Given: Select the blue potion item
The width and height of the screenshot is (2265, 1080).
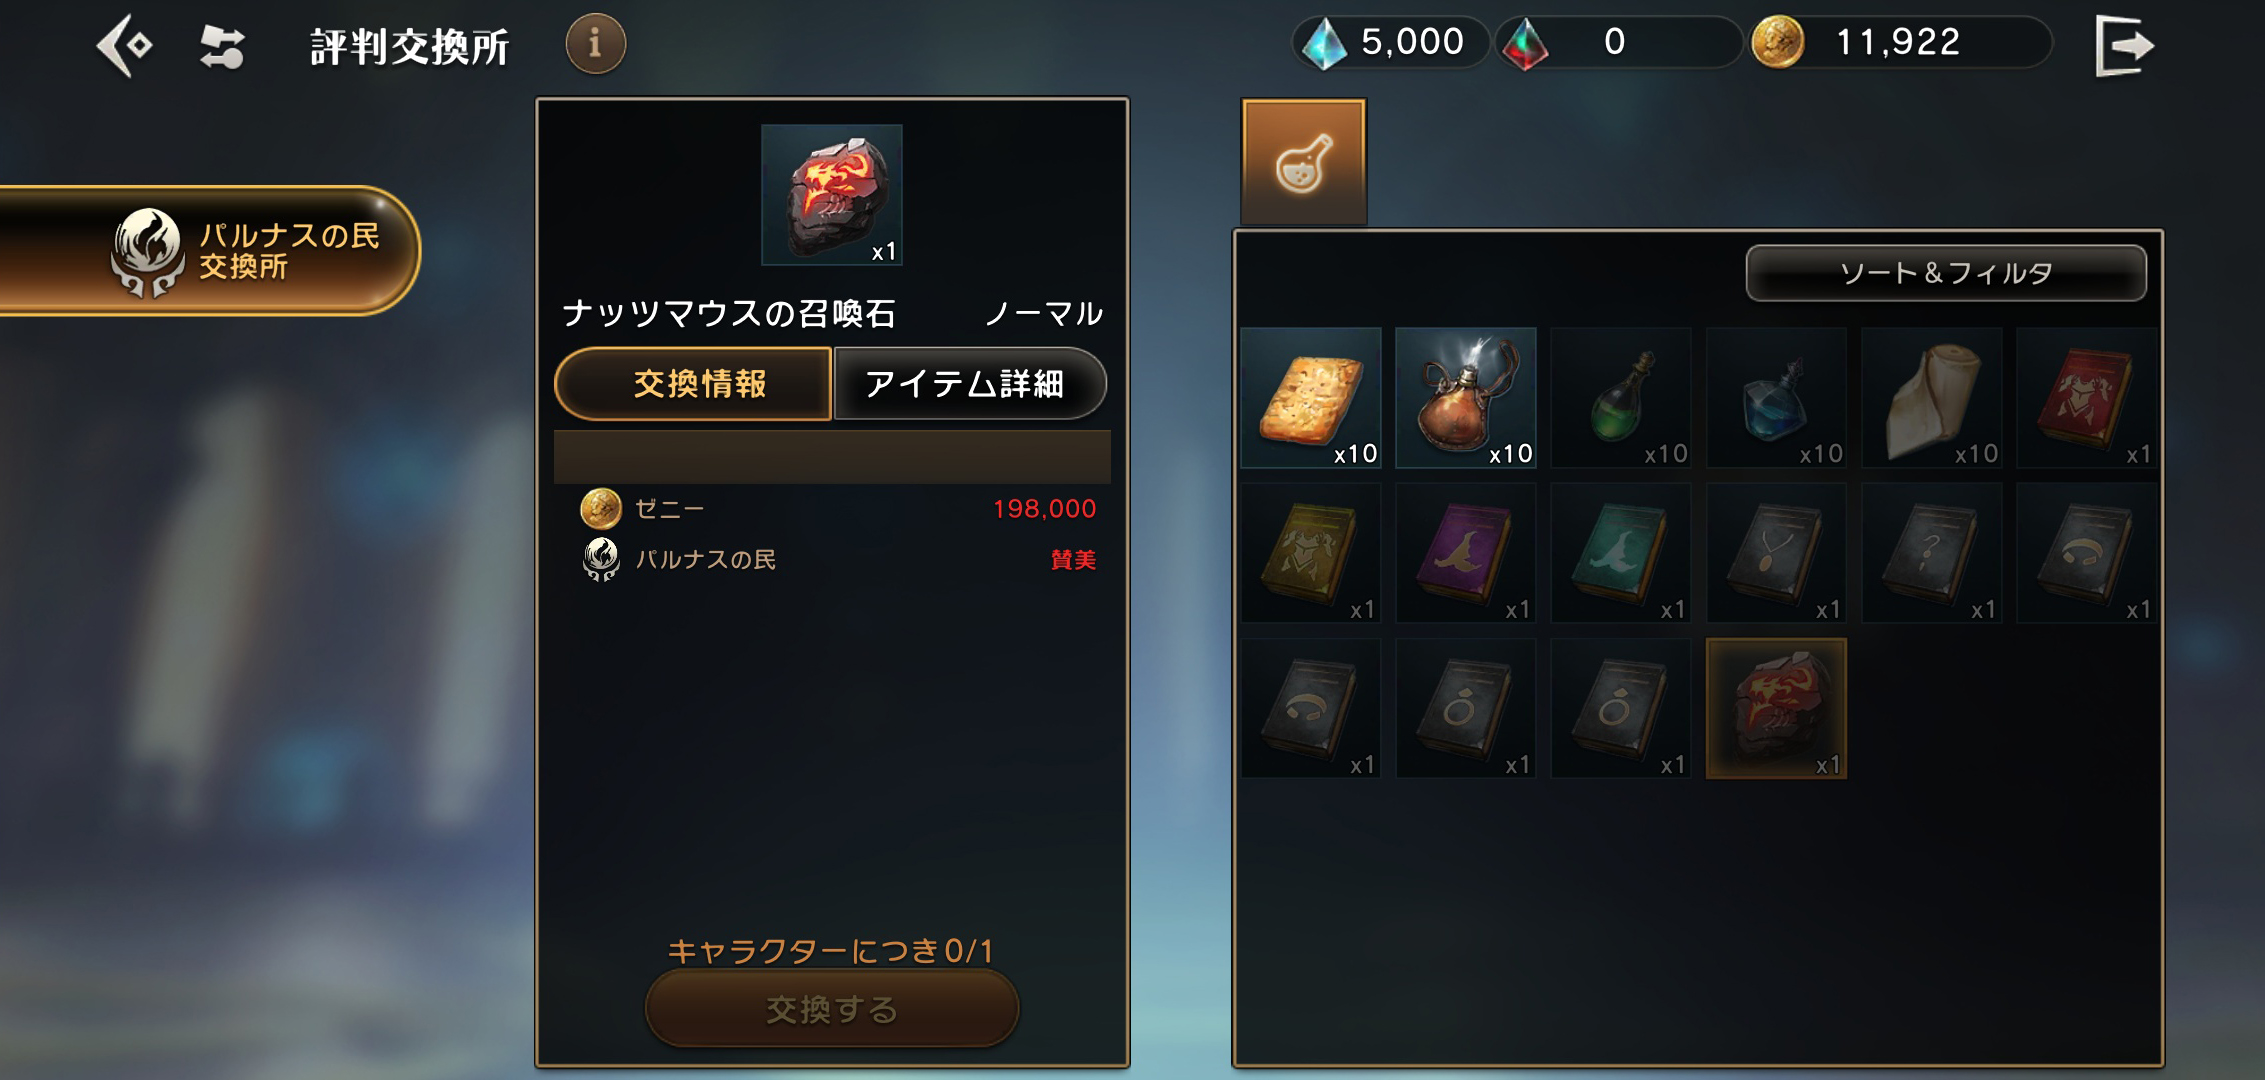Looking at the screenshot, I should click(1776, 398).
